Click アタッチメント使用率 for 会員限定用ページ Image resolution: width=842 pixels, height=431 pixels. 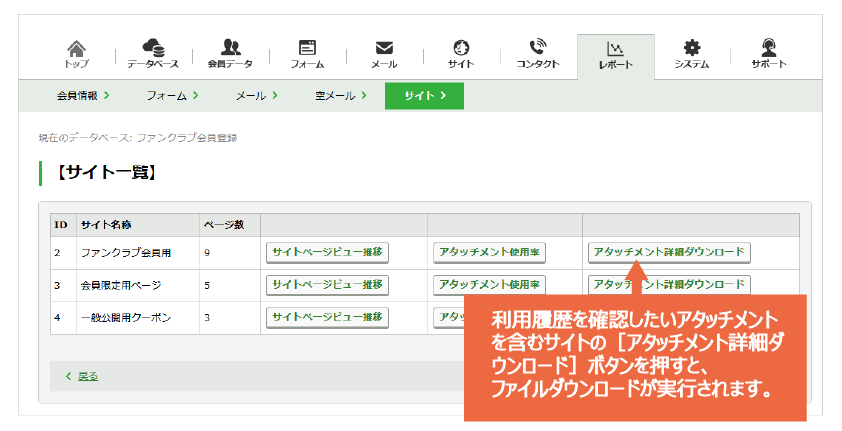pyautogui.click(x=489, y=285)
